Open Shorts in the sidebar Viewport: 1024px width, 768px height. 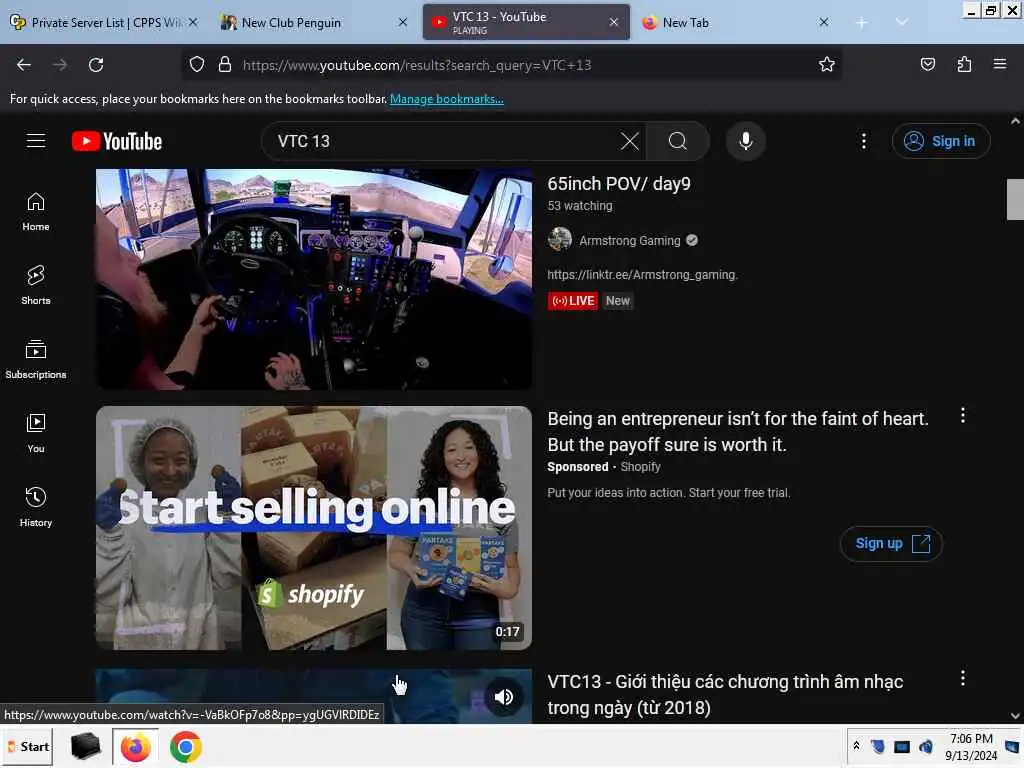[36, 285]
